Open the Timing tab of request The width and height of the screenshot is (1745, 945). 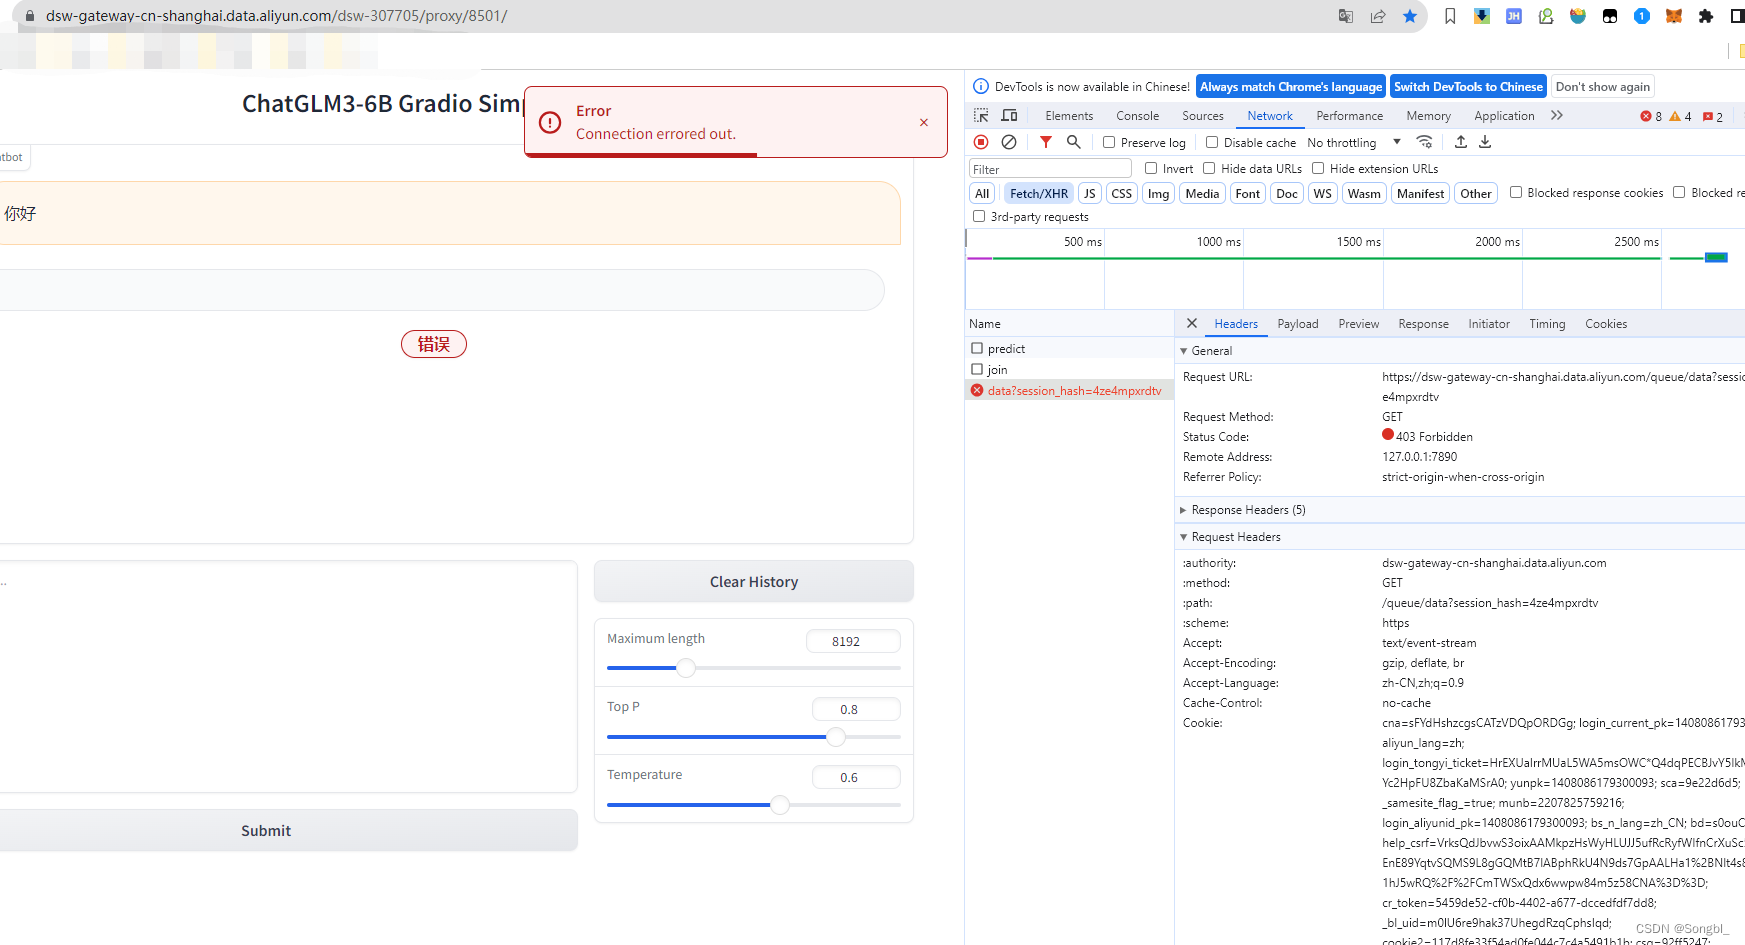1546,323
